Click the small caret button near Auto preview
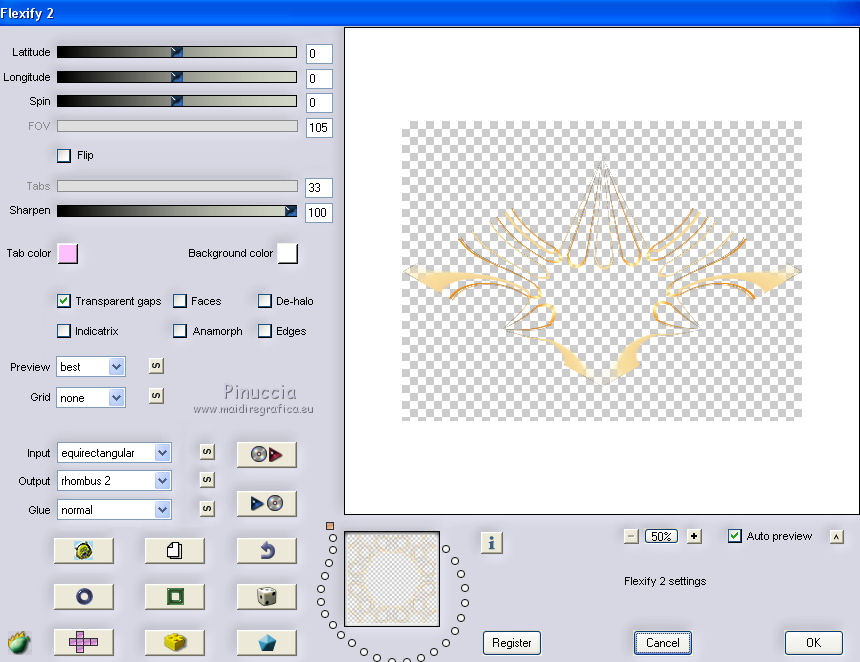Image resolution: width=860 pixels, height=662 pixels. click(x=836, y=537)
